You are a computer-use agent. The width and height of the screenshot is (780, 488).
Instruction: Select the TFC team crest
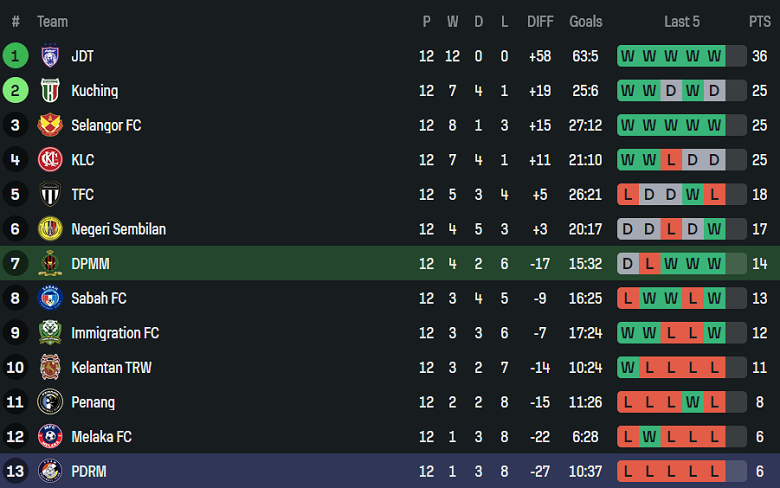[50, 194]
